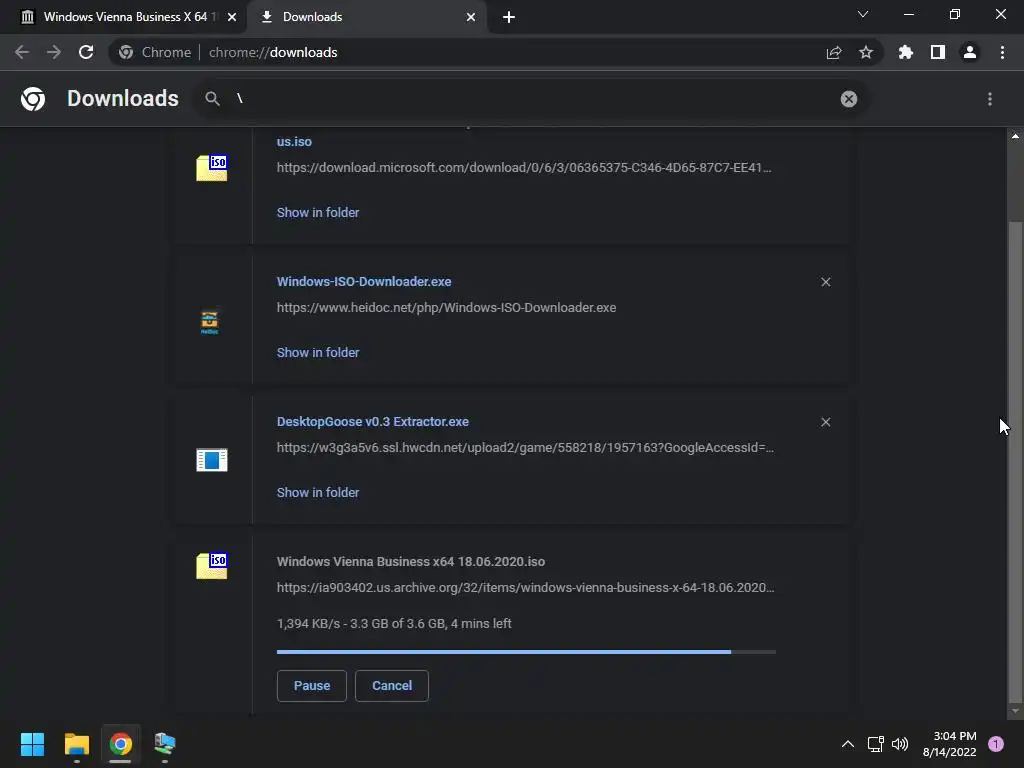This screenshot has height=768, width=1024.
Task: Click the archive.org Windows Vienna URL
Action: point(525,588)
